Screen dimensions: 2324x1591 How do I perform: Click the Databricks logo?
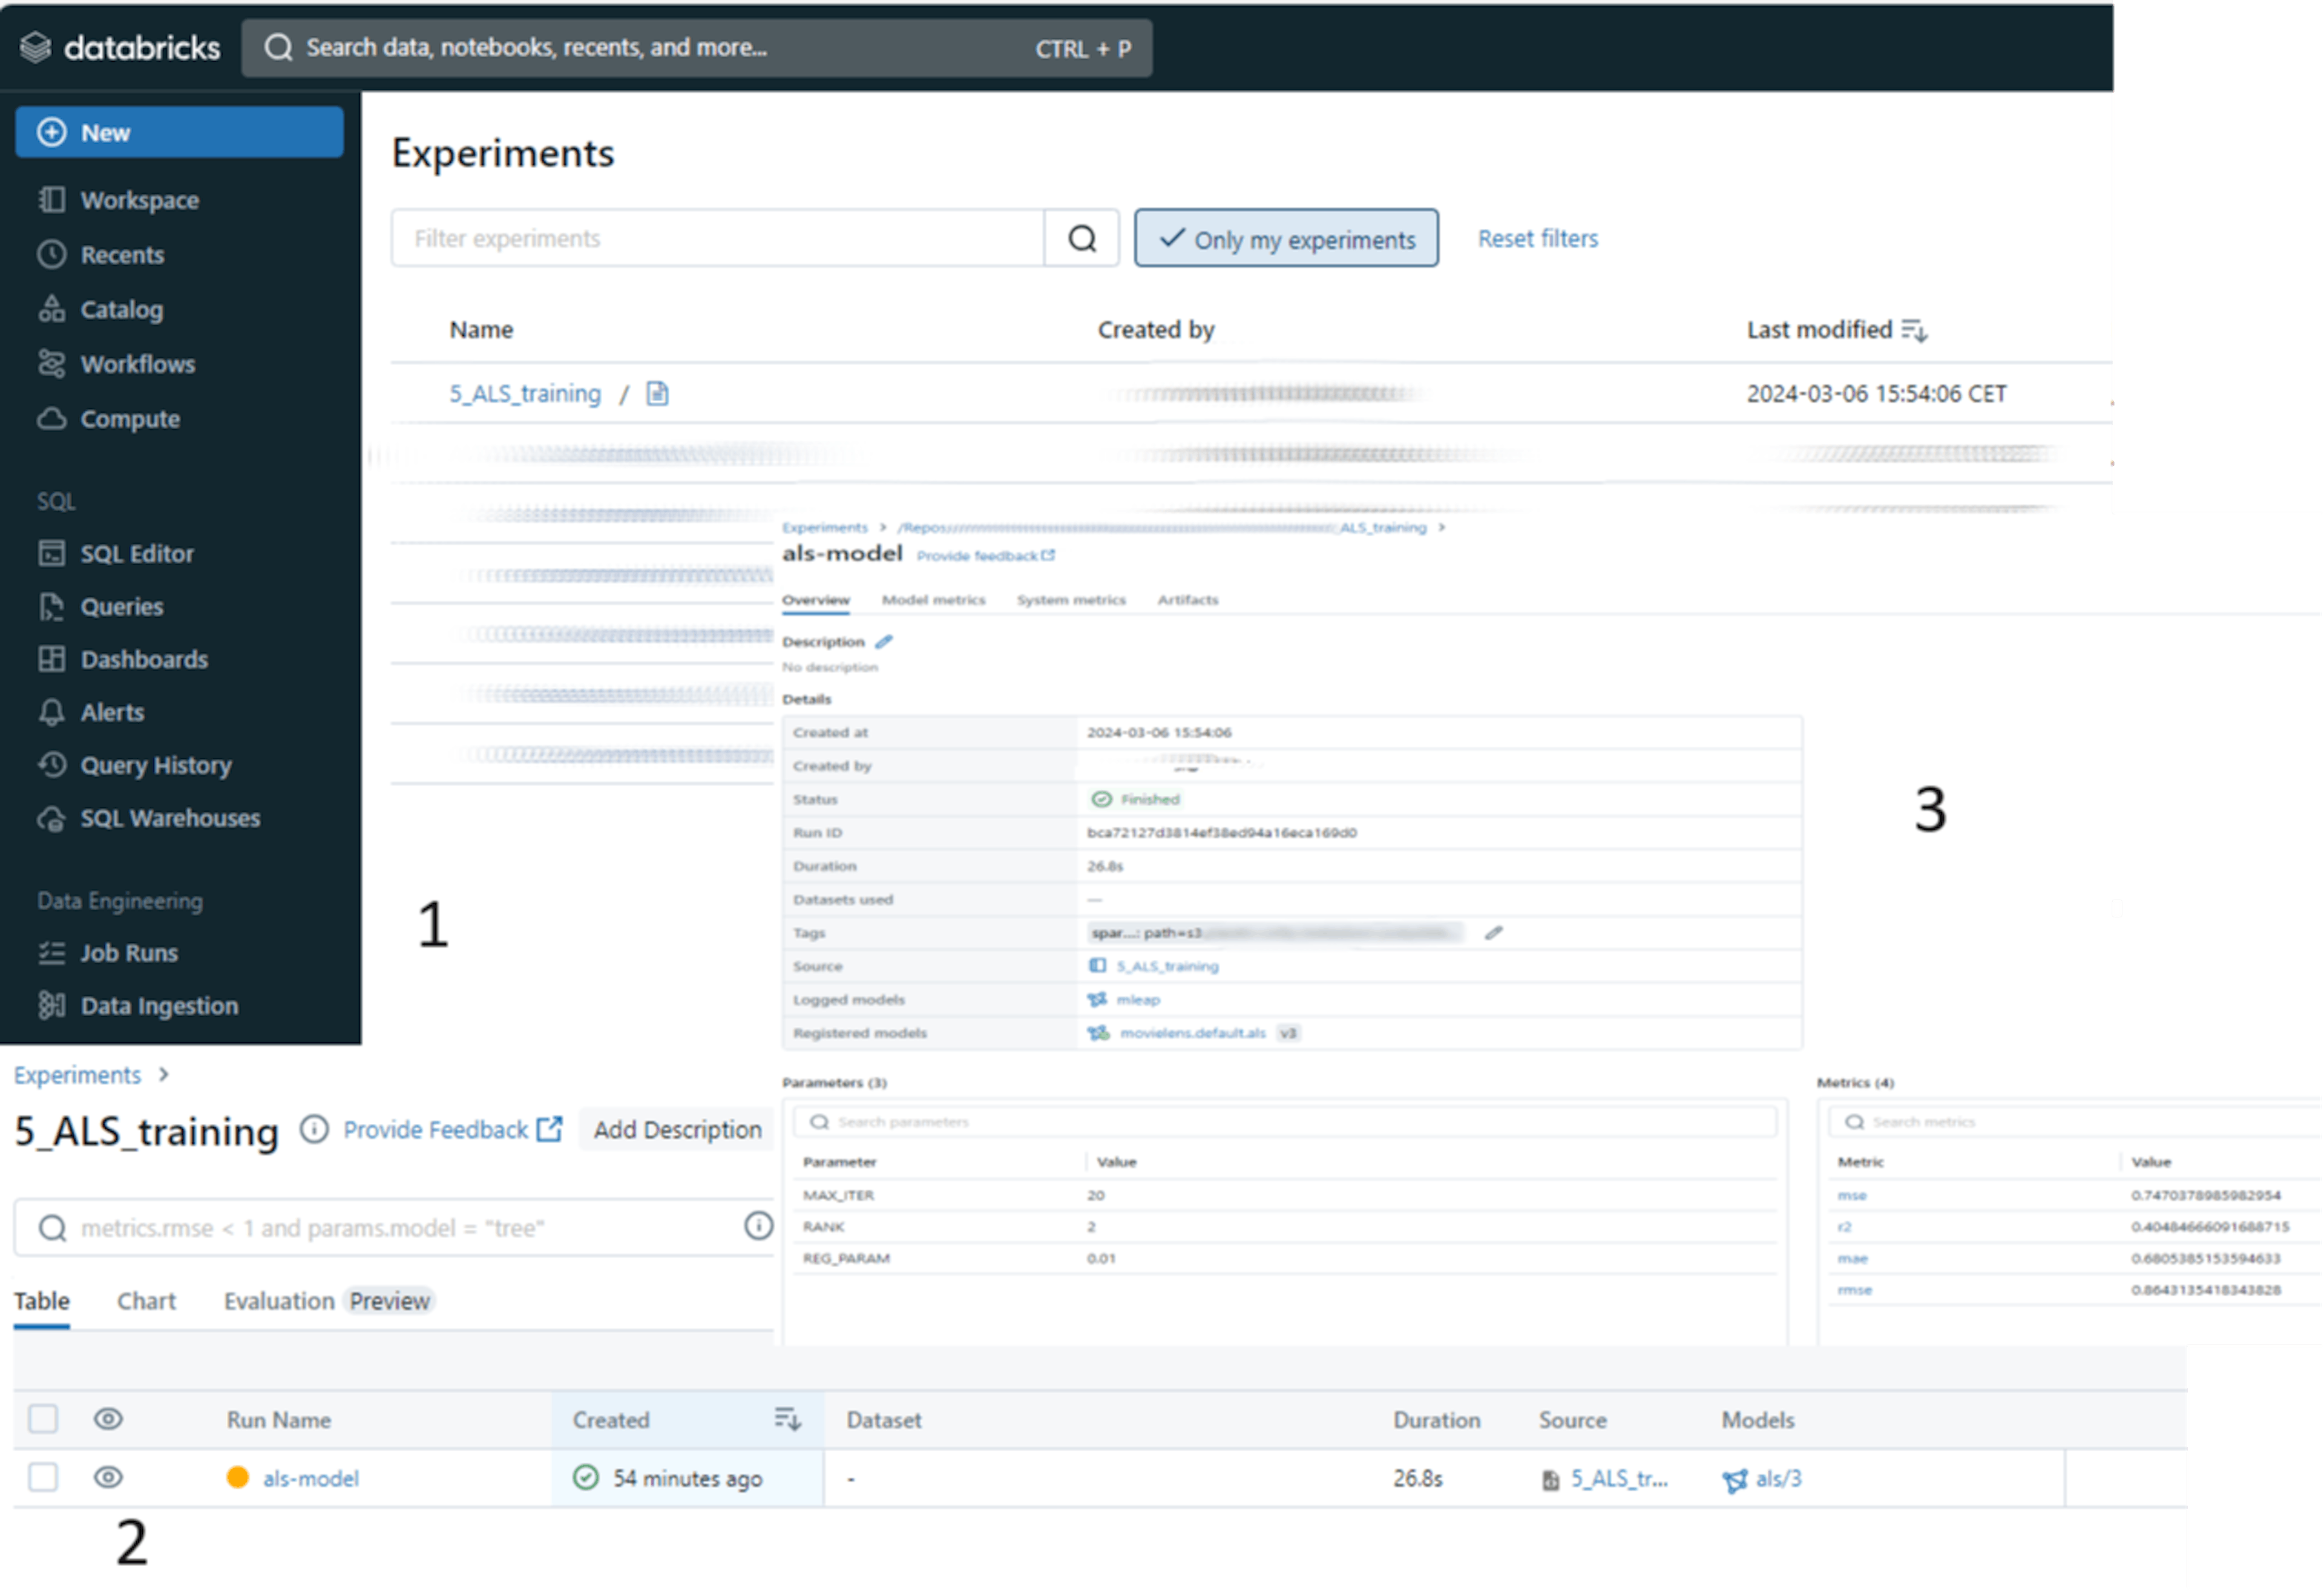coord(120,46)
